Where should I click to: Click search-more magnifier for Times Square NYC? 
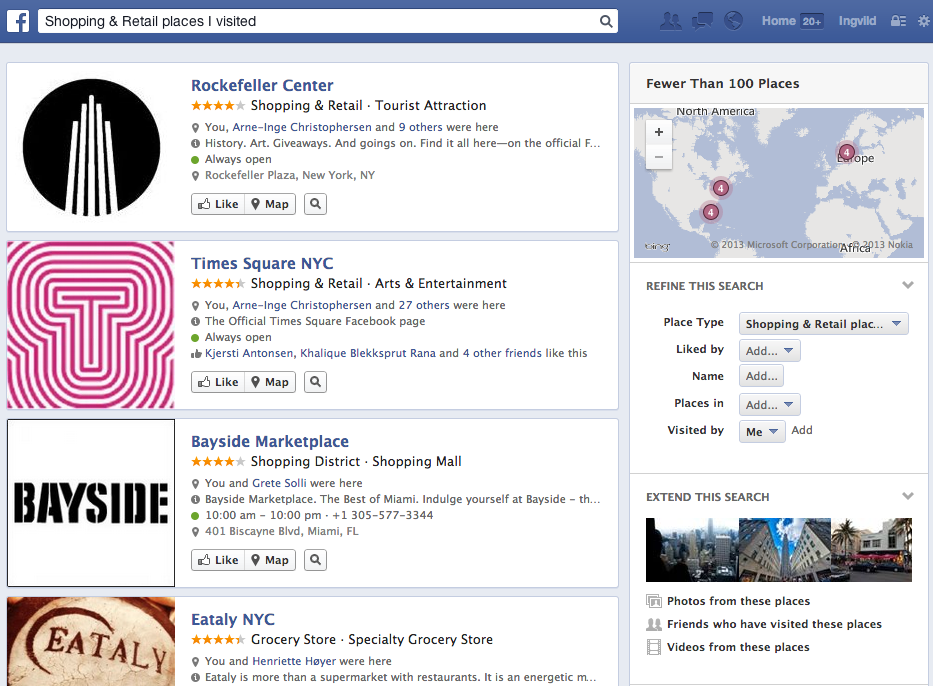315,382
